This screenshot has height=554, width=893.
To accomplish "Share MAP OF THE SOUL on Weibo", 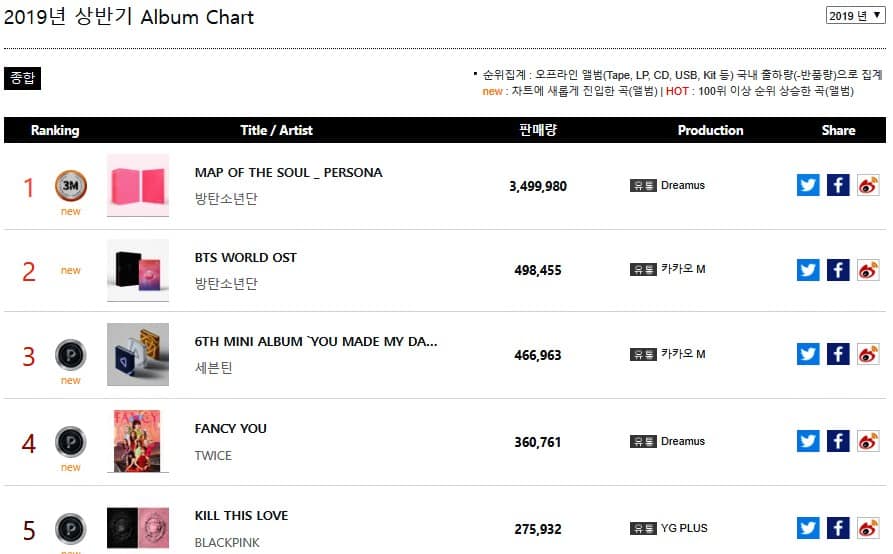I will point(868,185).
